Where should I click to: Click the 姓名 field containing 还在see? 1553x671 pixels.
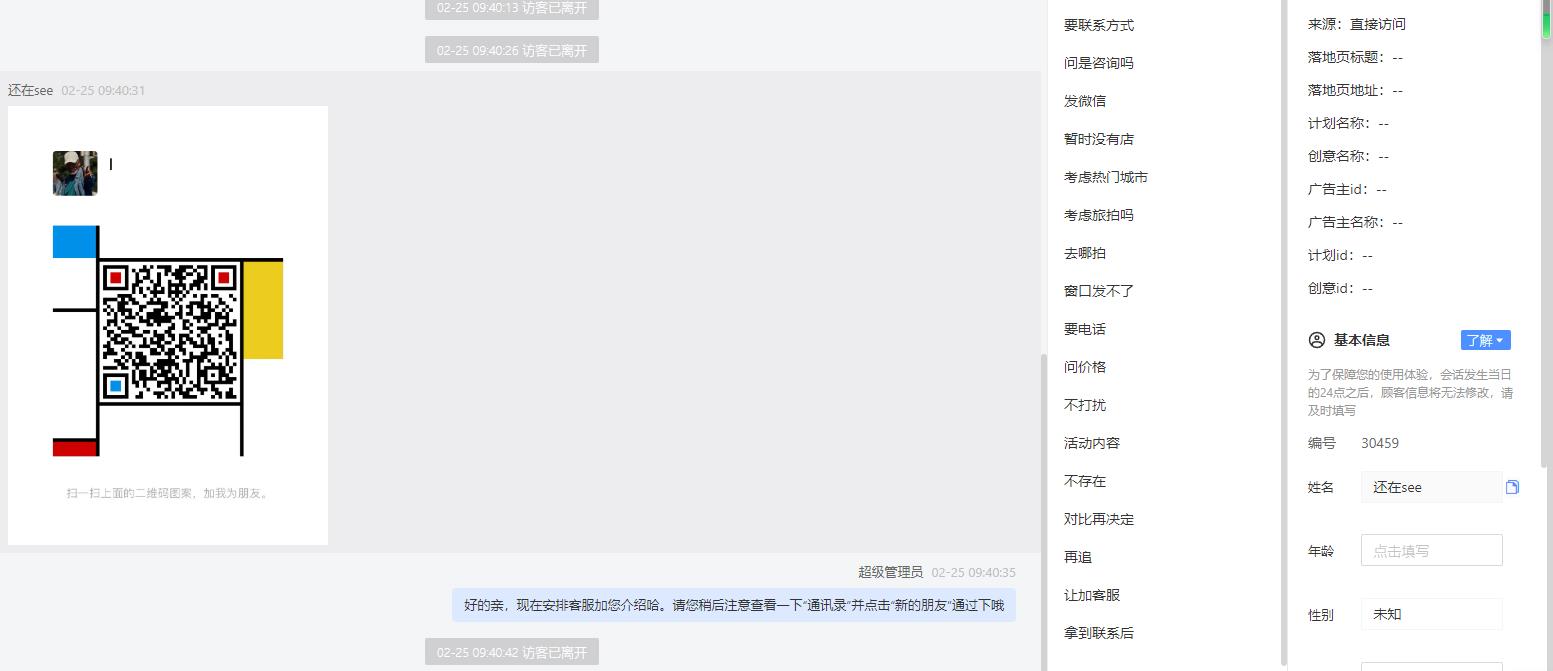[1431, 487]
